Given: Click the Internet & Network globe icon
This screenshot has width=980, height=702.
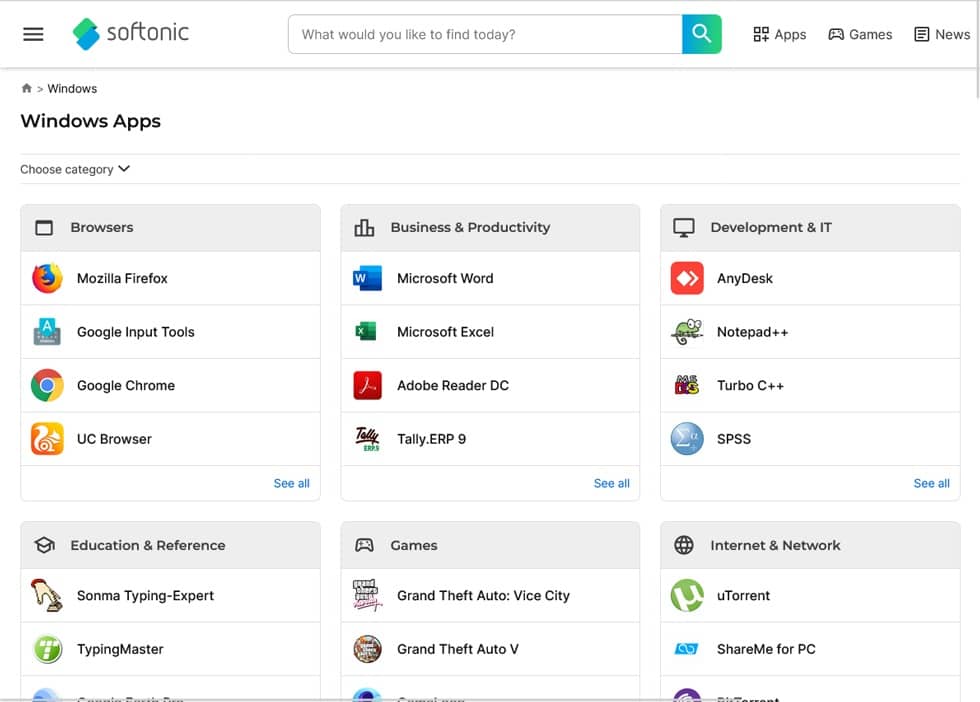Looking at the screenshot, I should 684,545.
